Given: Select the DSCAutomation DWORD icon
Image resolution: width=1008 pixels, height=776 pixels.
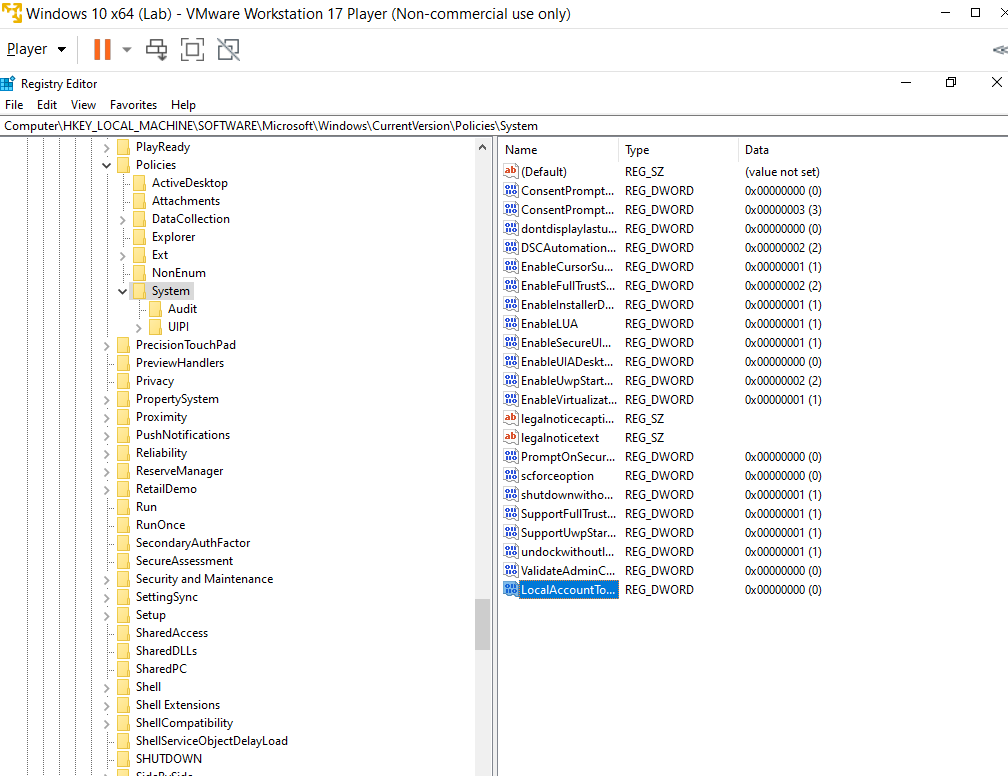Looking at the screenshot, I should (x=510, y=248).
